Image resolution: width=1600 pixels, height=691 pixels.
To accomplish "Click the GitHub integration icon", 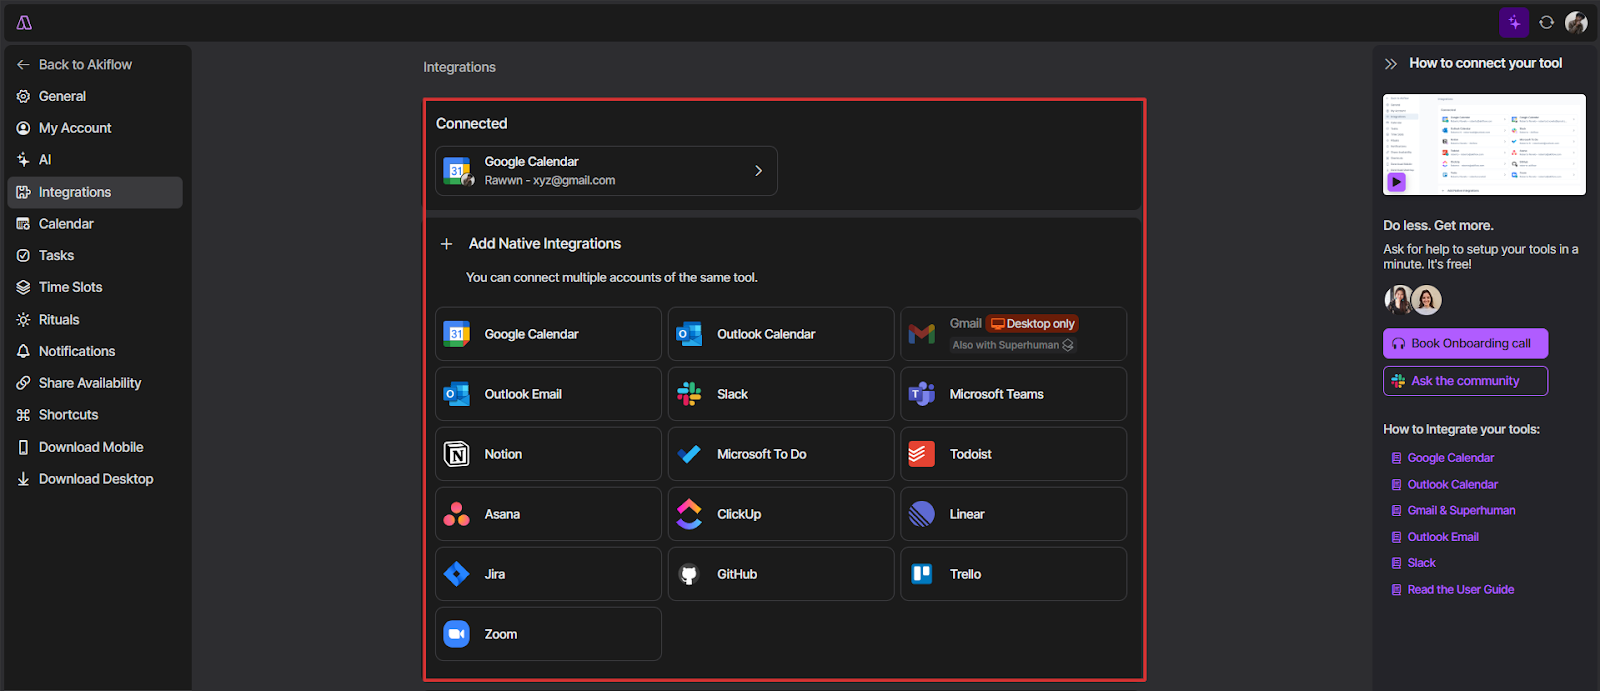I will click(689, 574).
